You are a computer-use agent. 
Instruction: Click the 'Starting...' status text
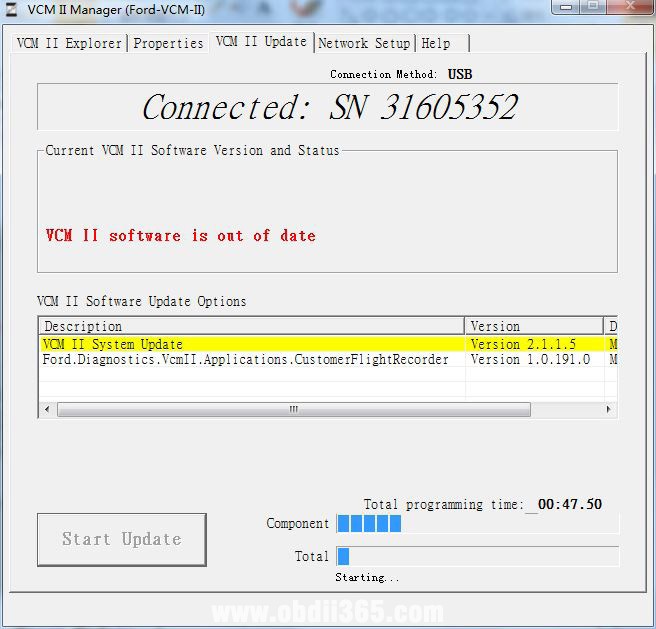367,578
